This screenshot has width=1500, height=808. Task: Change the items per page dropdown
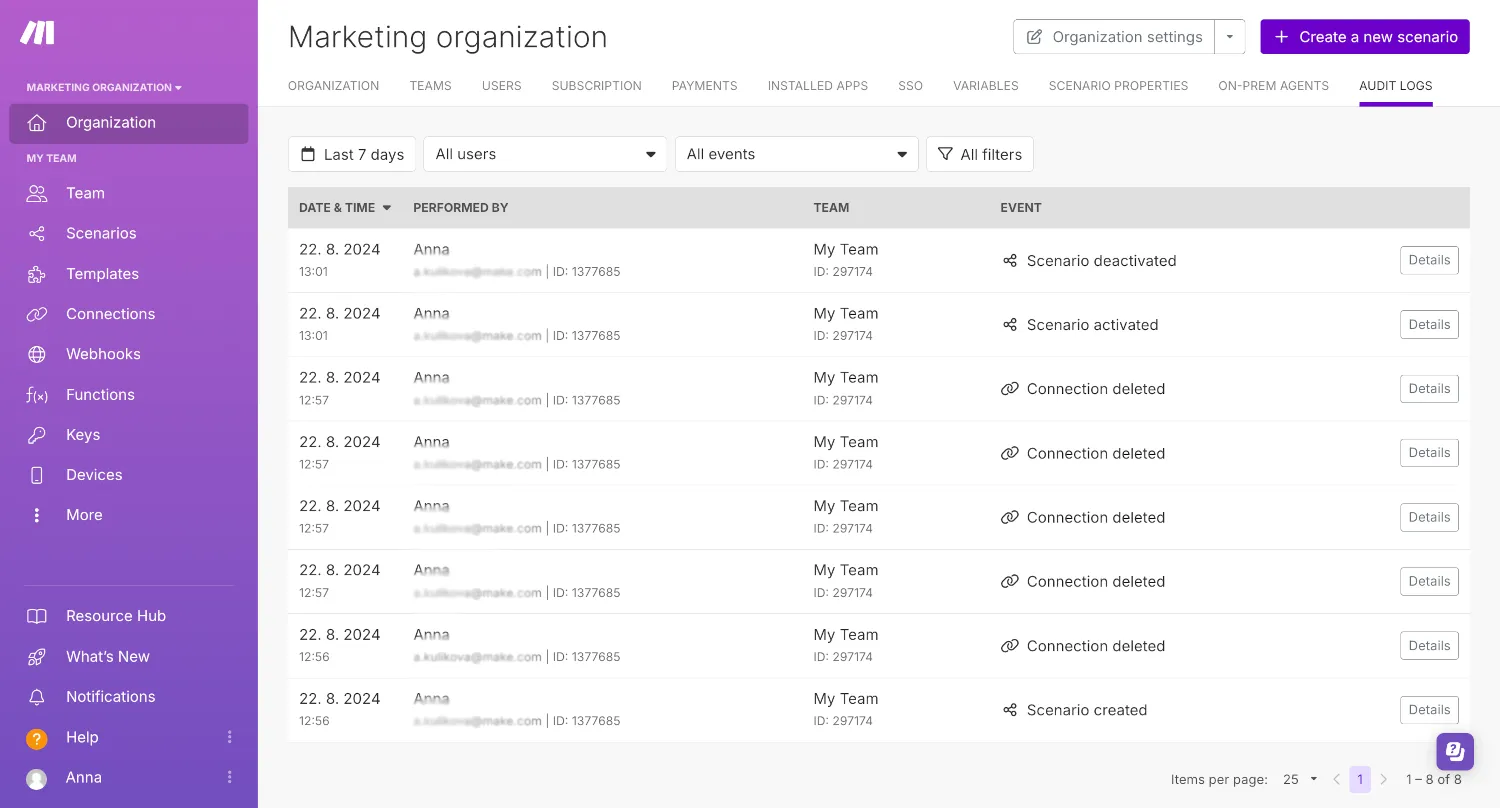[x=1300, y=779]
